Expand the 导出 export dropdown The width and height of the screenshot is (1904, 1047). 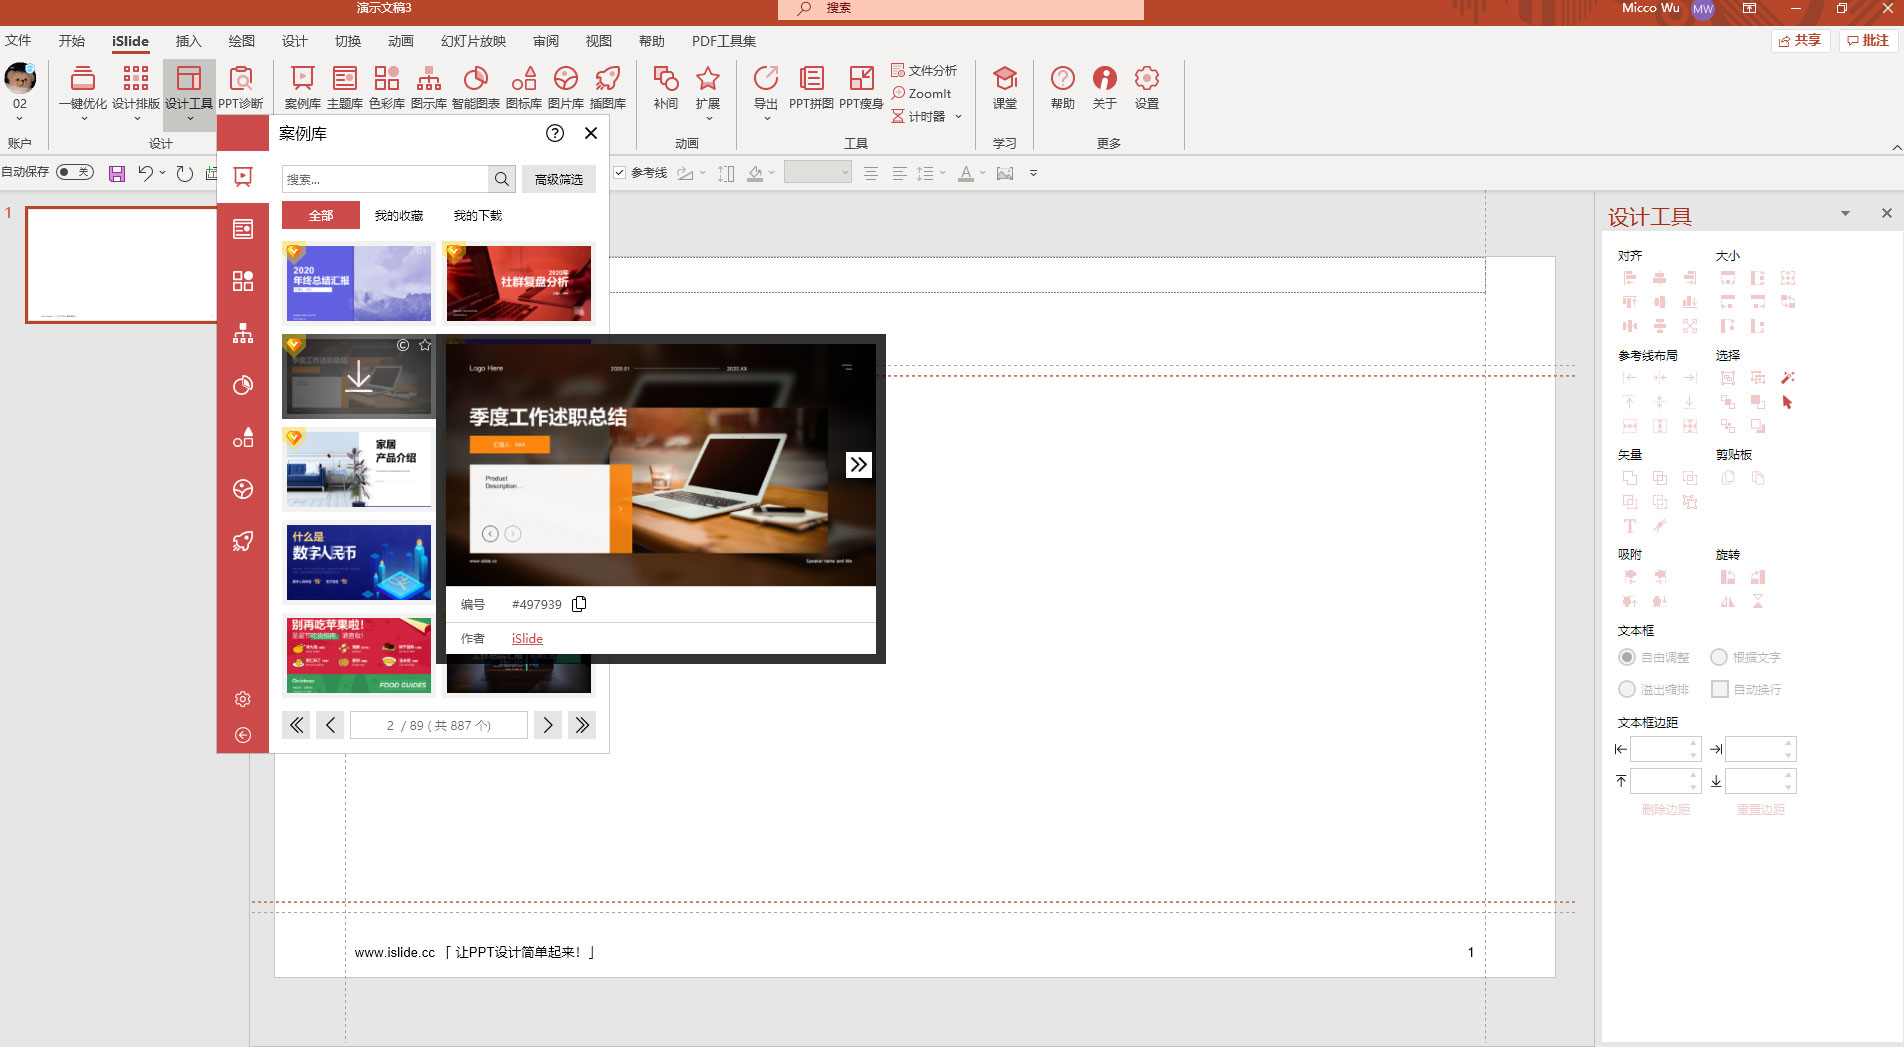[x=766, y=119]
